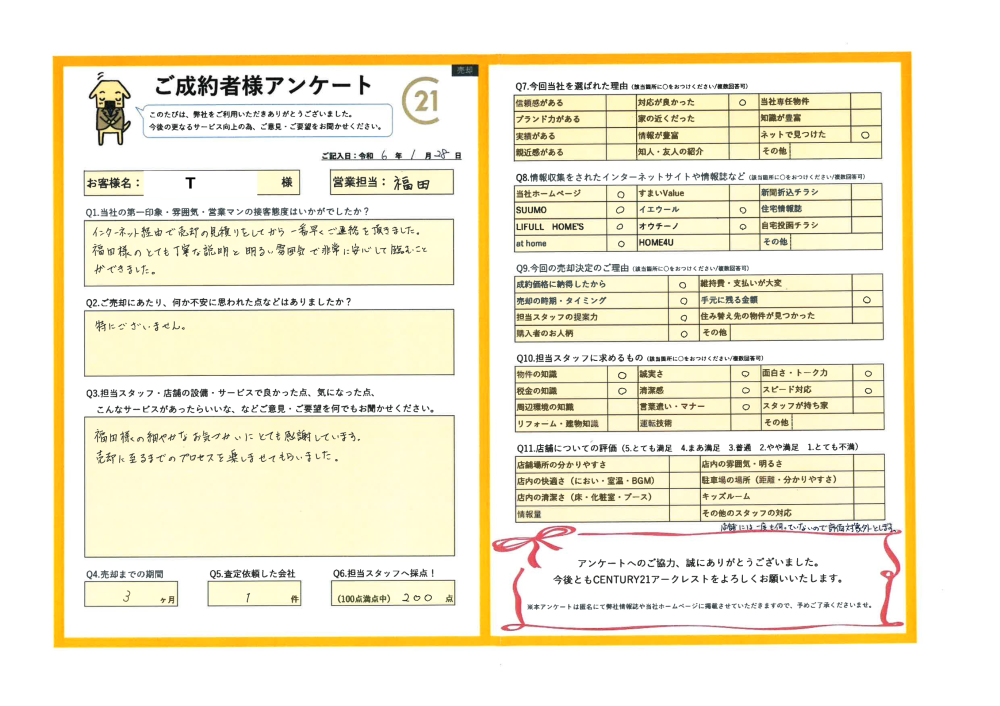Click the 売却 tag at page top

(463, 70)
